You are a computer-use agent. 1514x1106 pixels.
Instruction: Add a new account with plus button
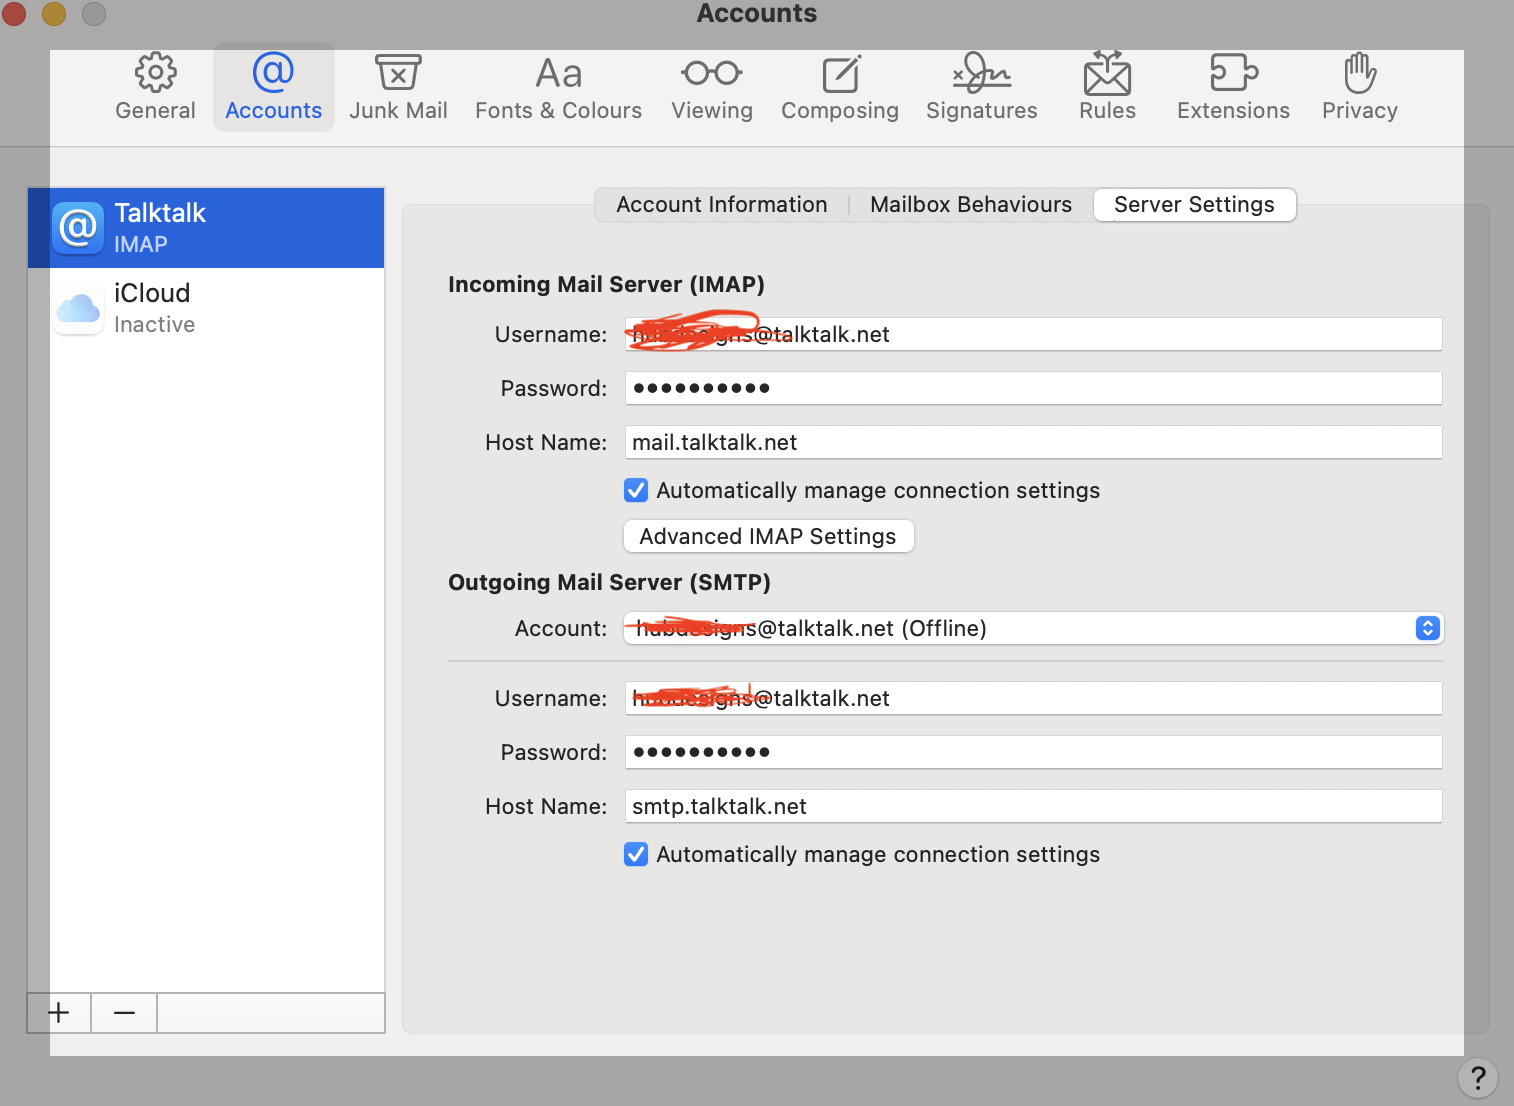(x=59, y=1013)
